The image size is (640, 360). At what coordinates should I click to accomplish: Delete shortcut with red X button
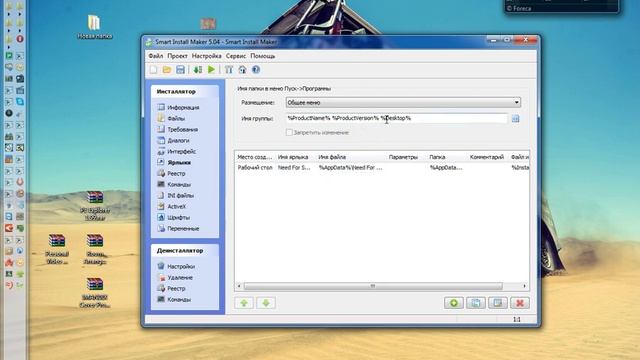[x=520, y=303]
